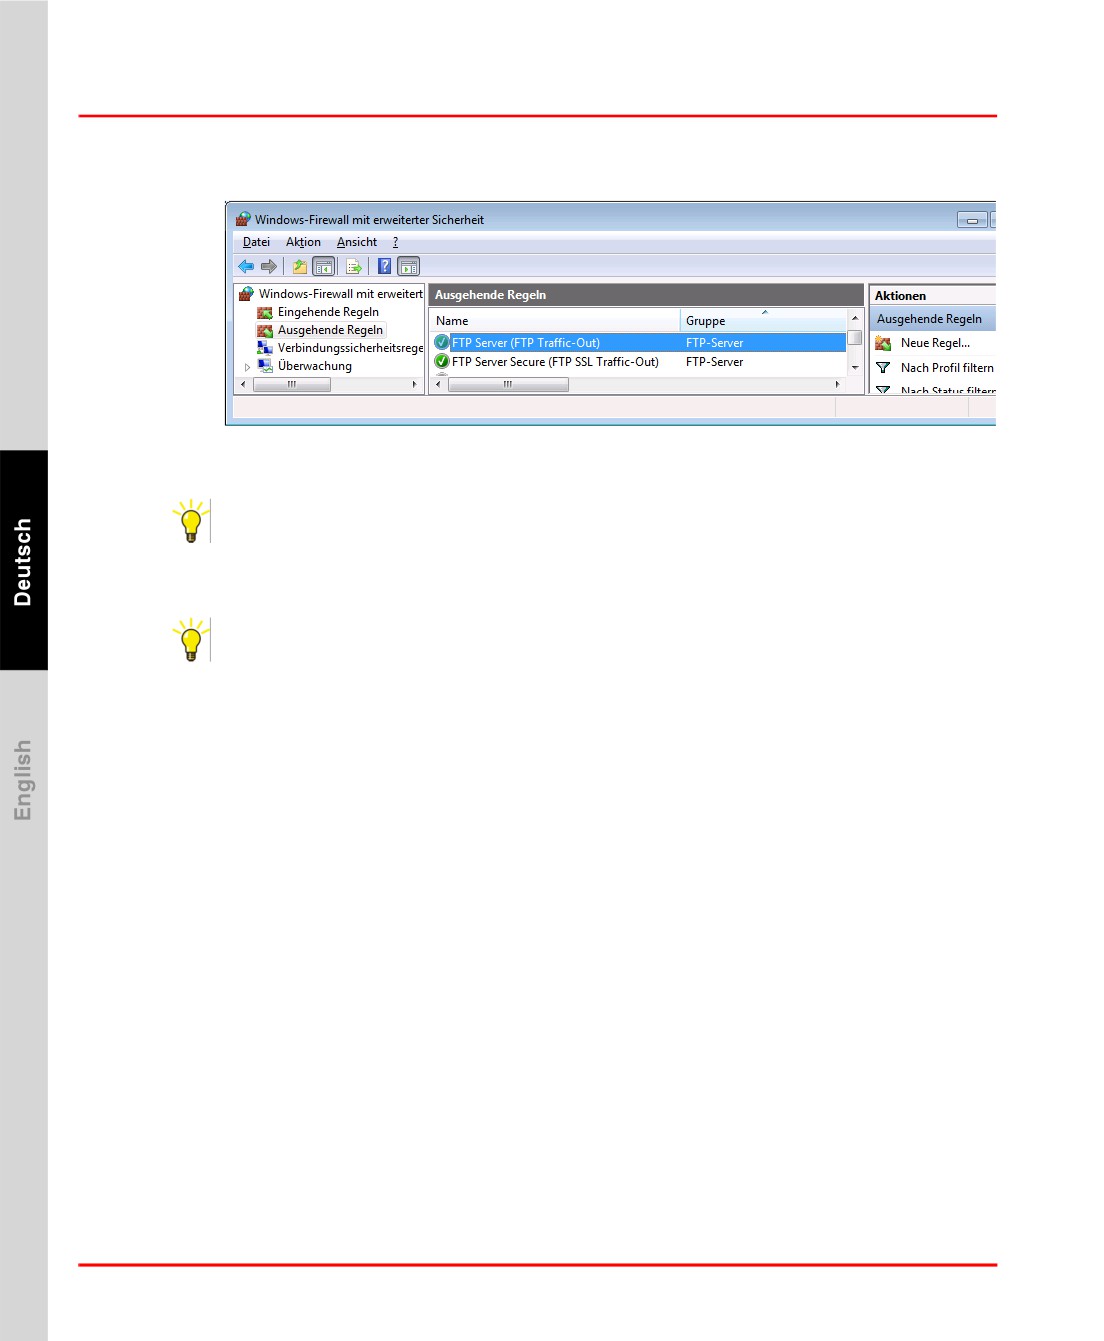Click the firewall icon in the title bar

(243, 219)
